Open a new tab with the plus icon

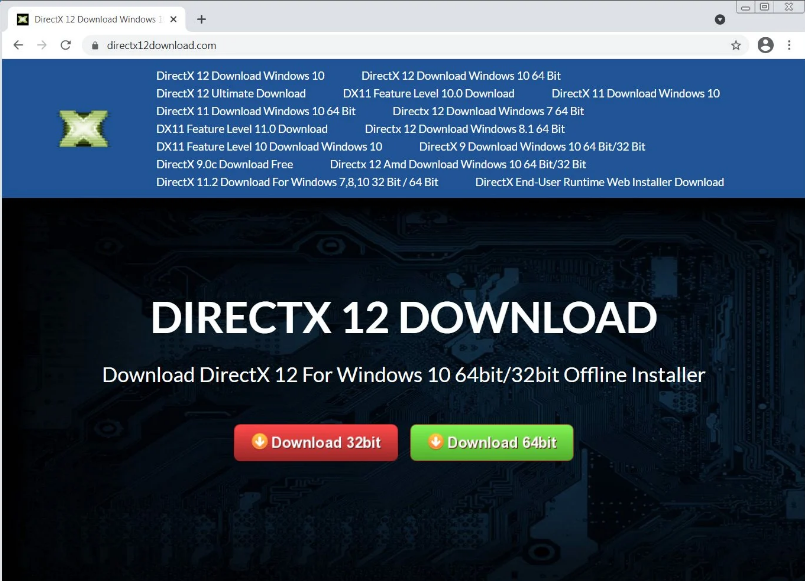(x=201, y=20)
